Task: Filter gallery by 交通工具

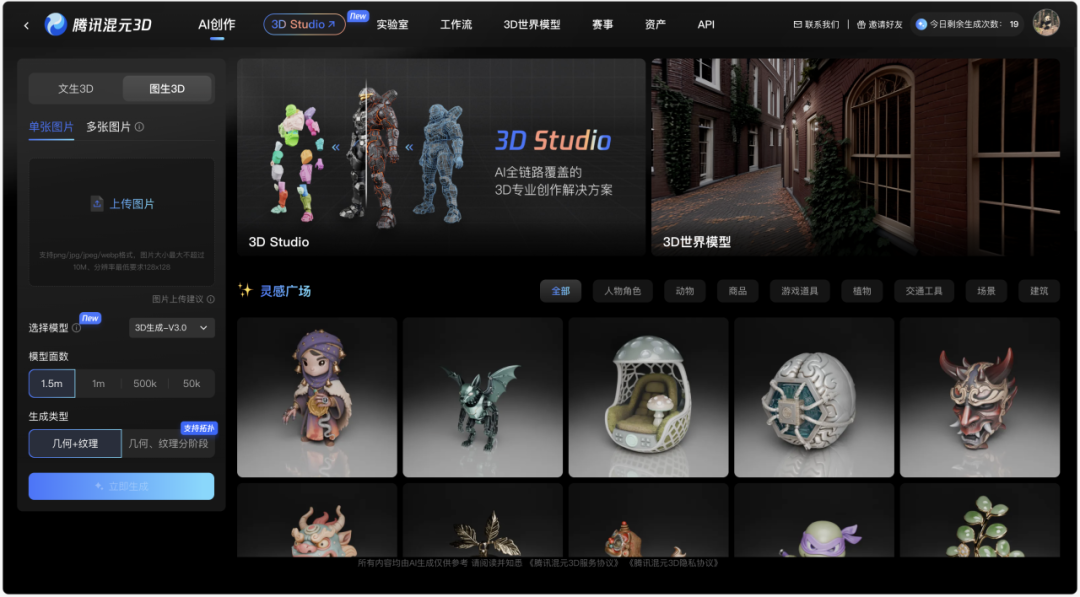Action: [x=924, y=291]
